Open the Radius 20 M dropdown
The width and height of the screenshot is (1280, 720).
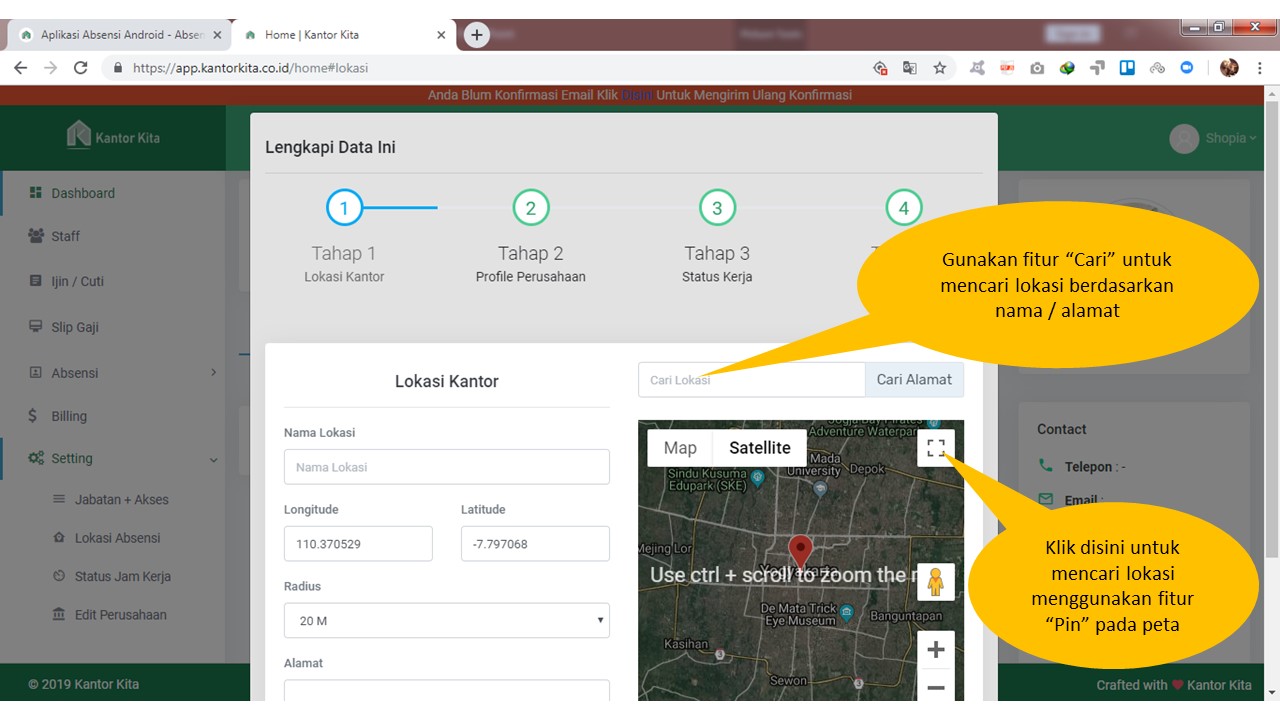(x=446, y=621)
